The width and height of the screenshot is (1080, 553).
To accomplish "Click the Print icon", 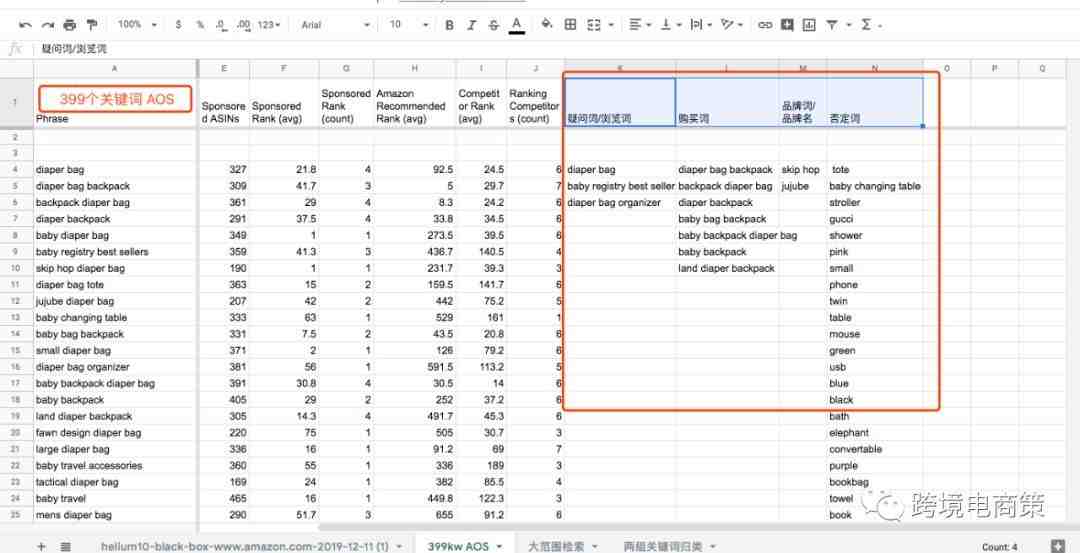I will [69, 24].
